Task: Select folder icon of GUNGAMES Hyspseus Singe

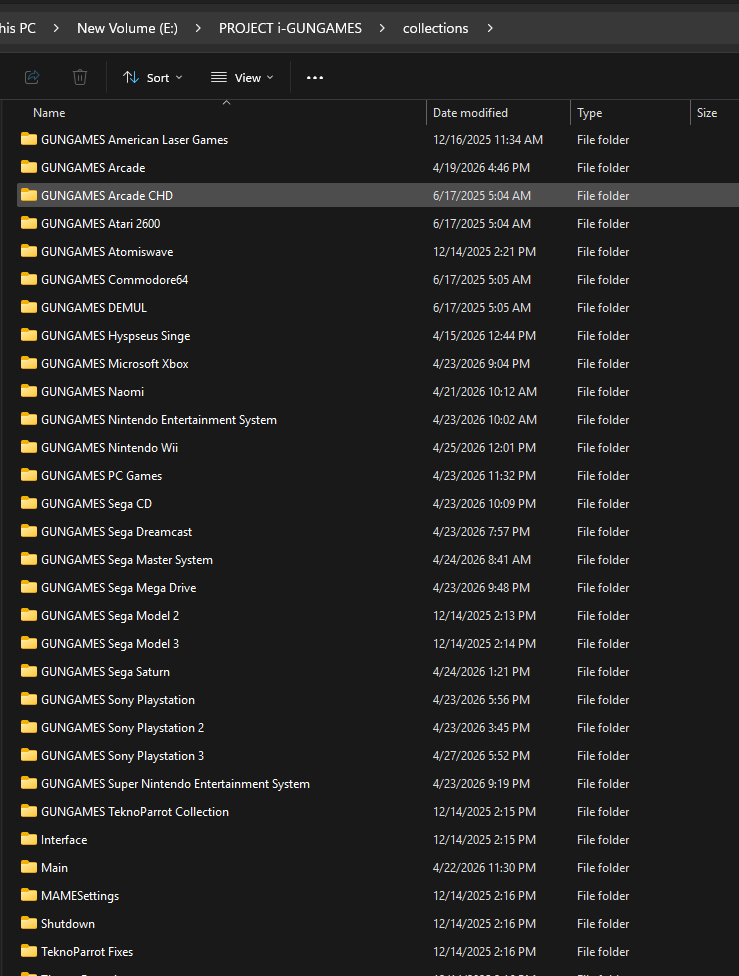Action: 29,335
